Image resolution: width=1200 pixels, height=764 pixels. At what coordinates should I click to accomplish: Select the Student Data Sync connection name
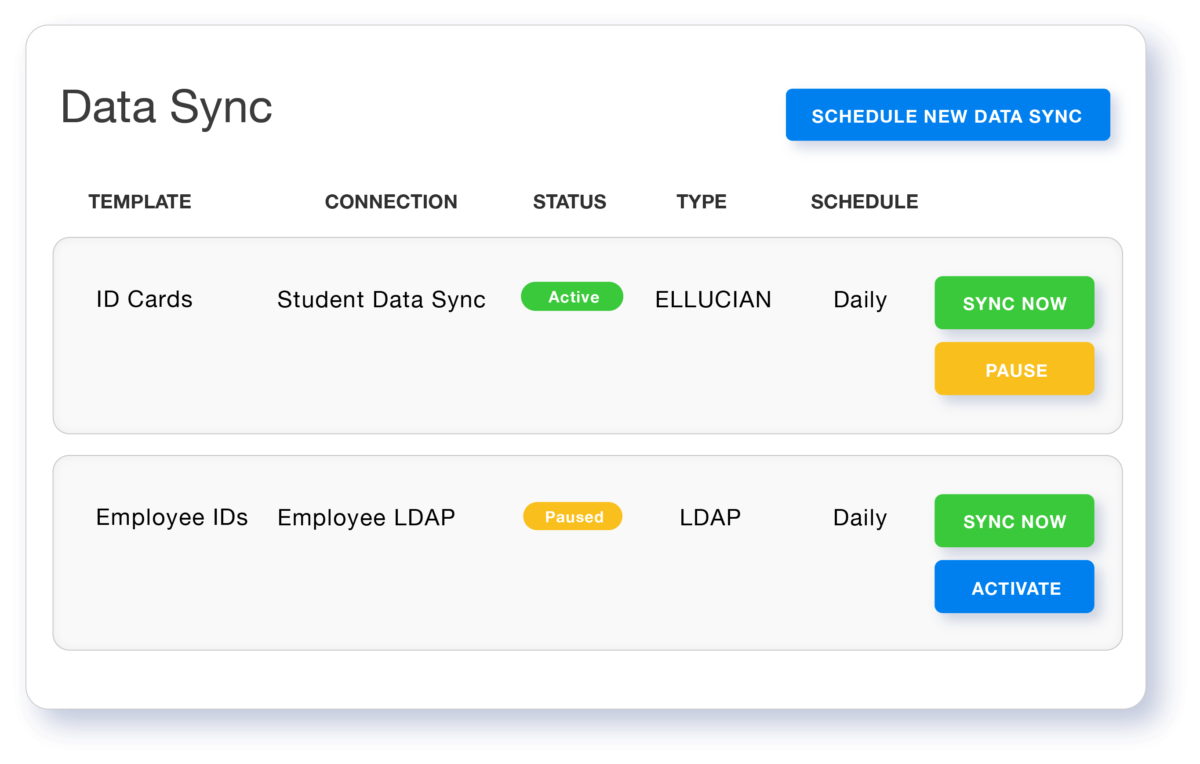click(381, 299)
